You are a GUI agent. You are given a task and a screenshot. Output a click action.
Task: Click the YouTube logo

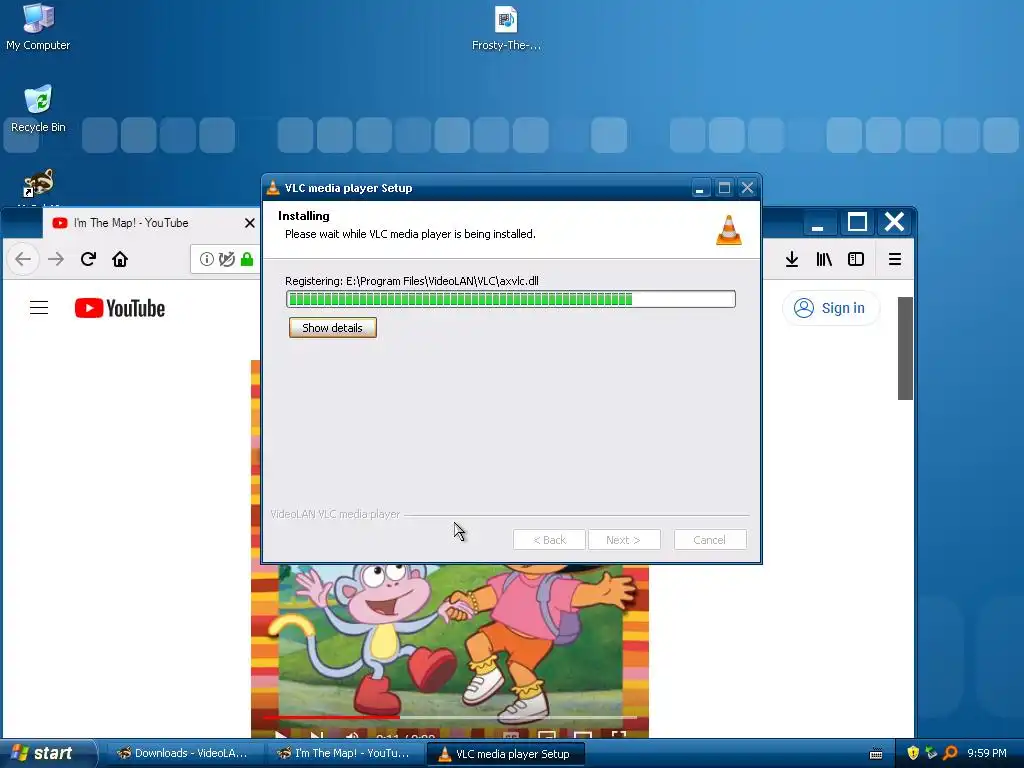[x=120, y=308]
